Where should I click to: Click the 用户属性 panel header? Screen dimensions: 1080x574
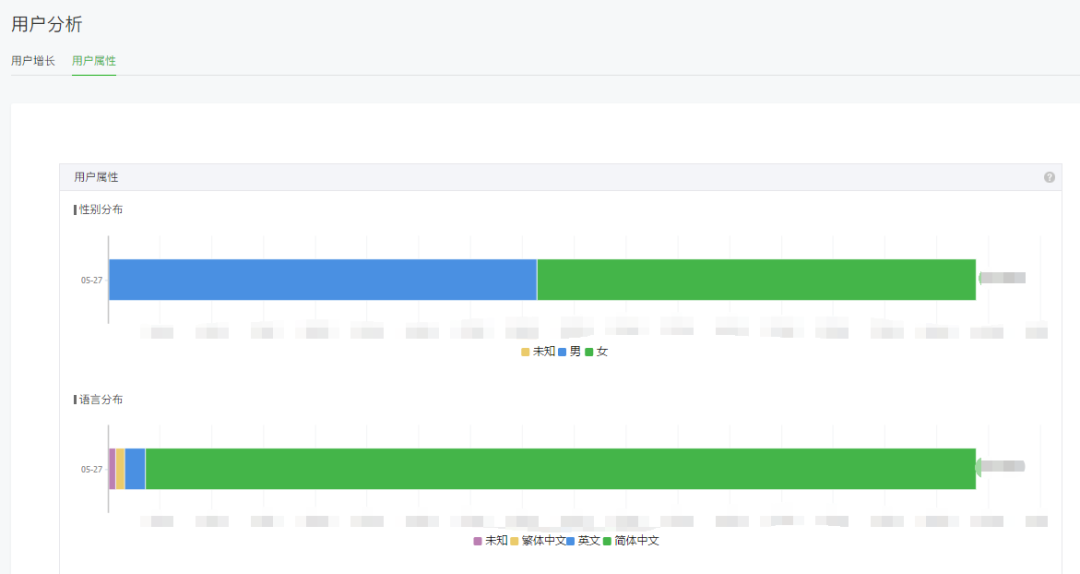tap(560, 177)
